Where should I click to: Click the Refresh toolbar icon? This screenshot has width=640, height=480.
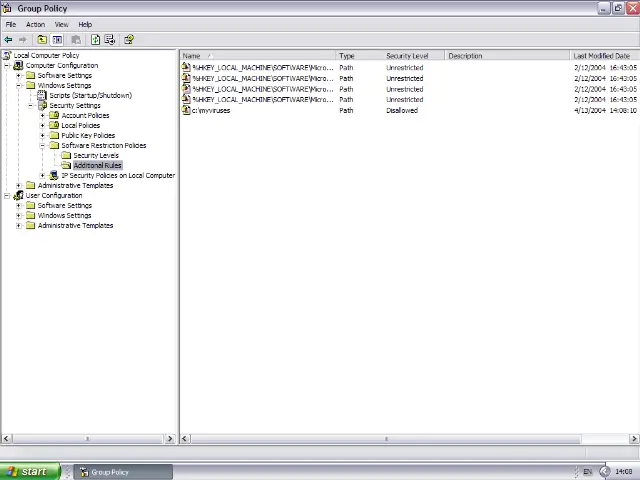(95, 40)
